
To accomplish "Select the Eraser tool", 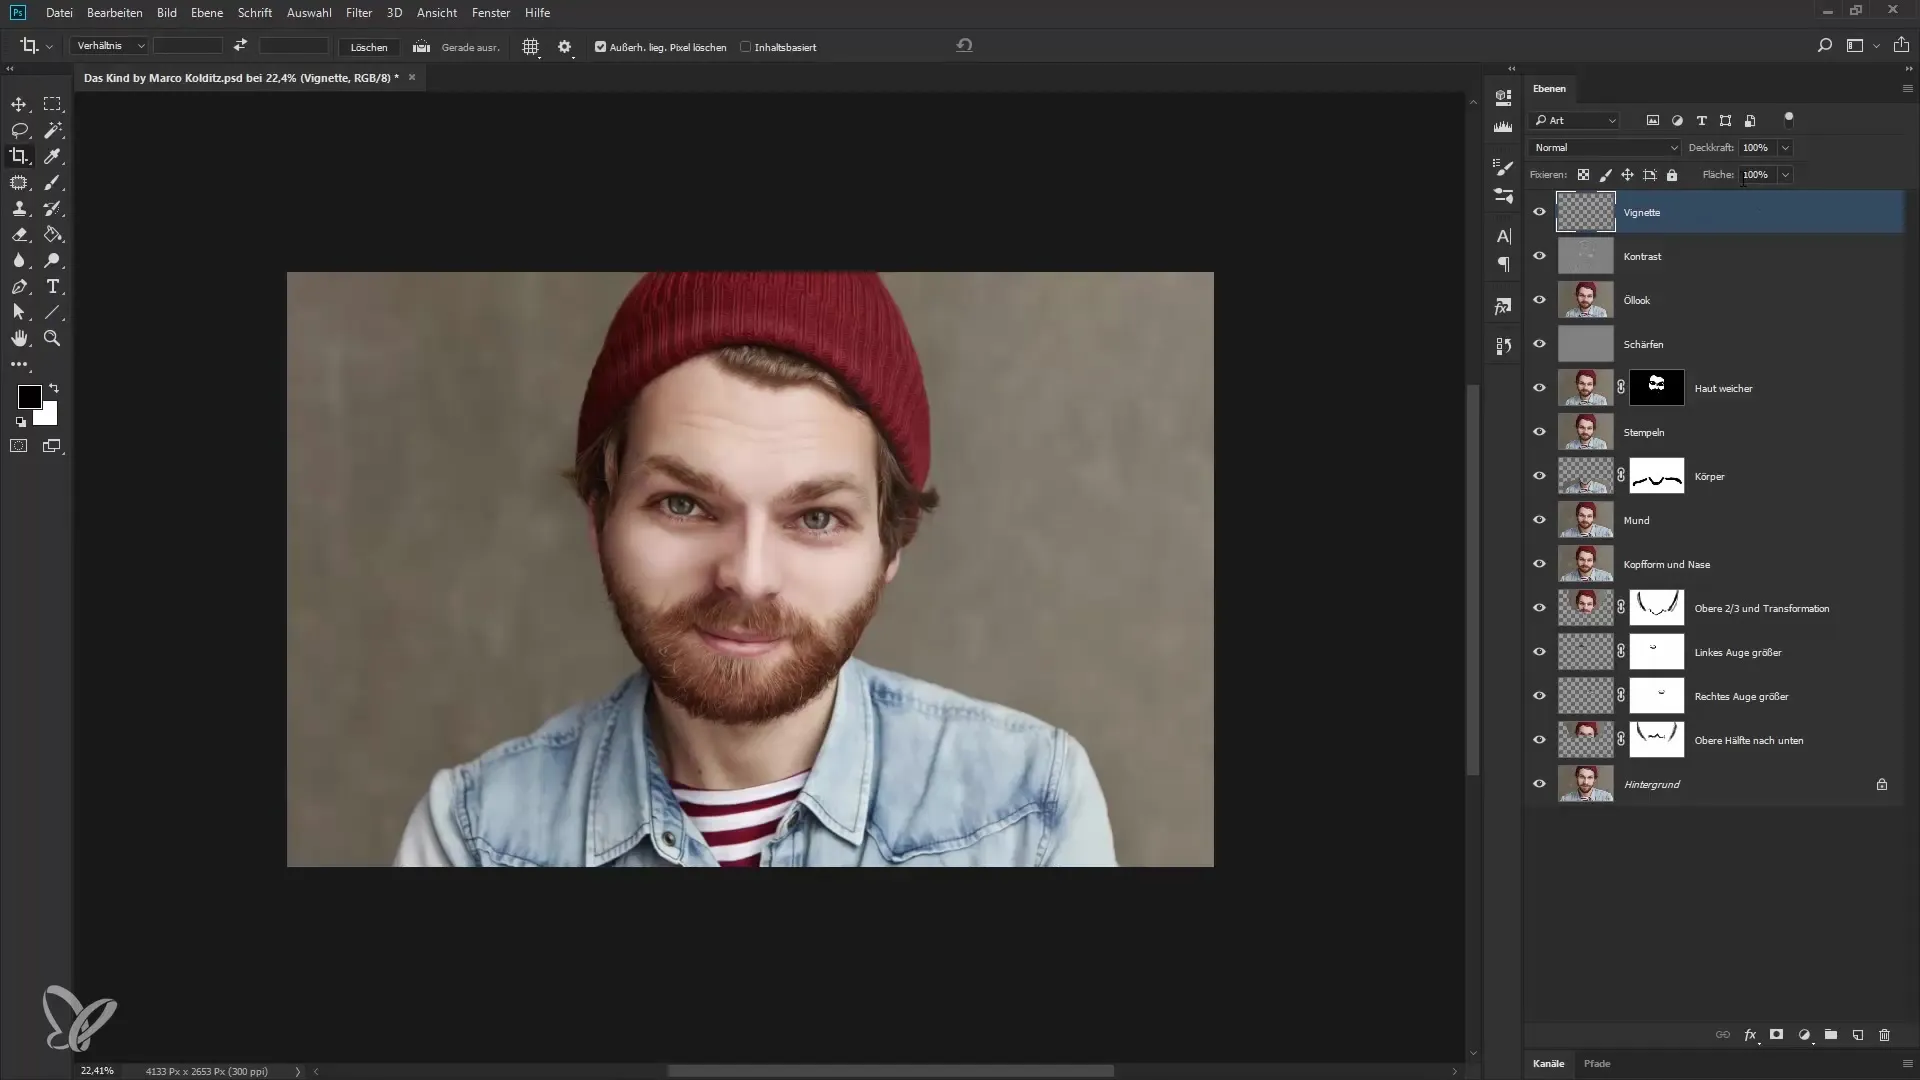I will point(19,234).
